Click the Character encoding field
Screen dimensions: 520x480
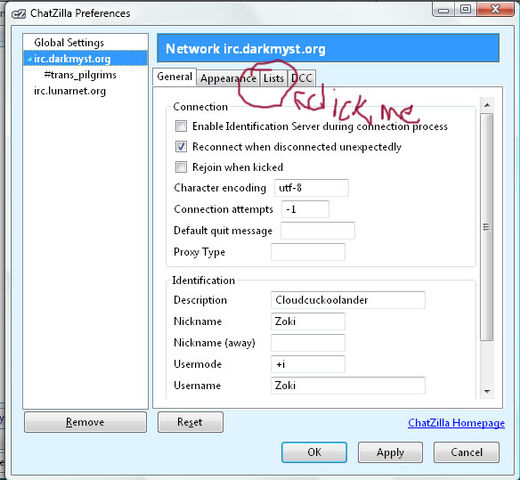click(311, 188)
